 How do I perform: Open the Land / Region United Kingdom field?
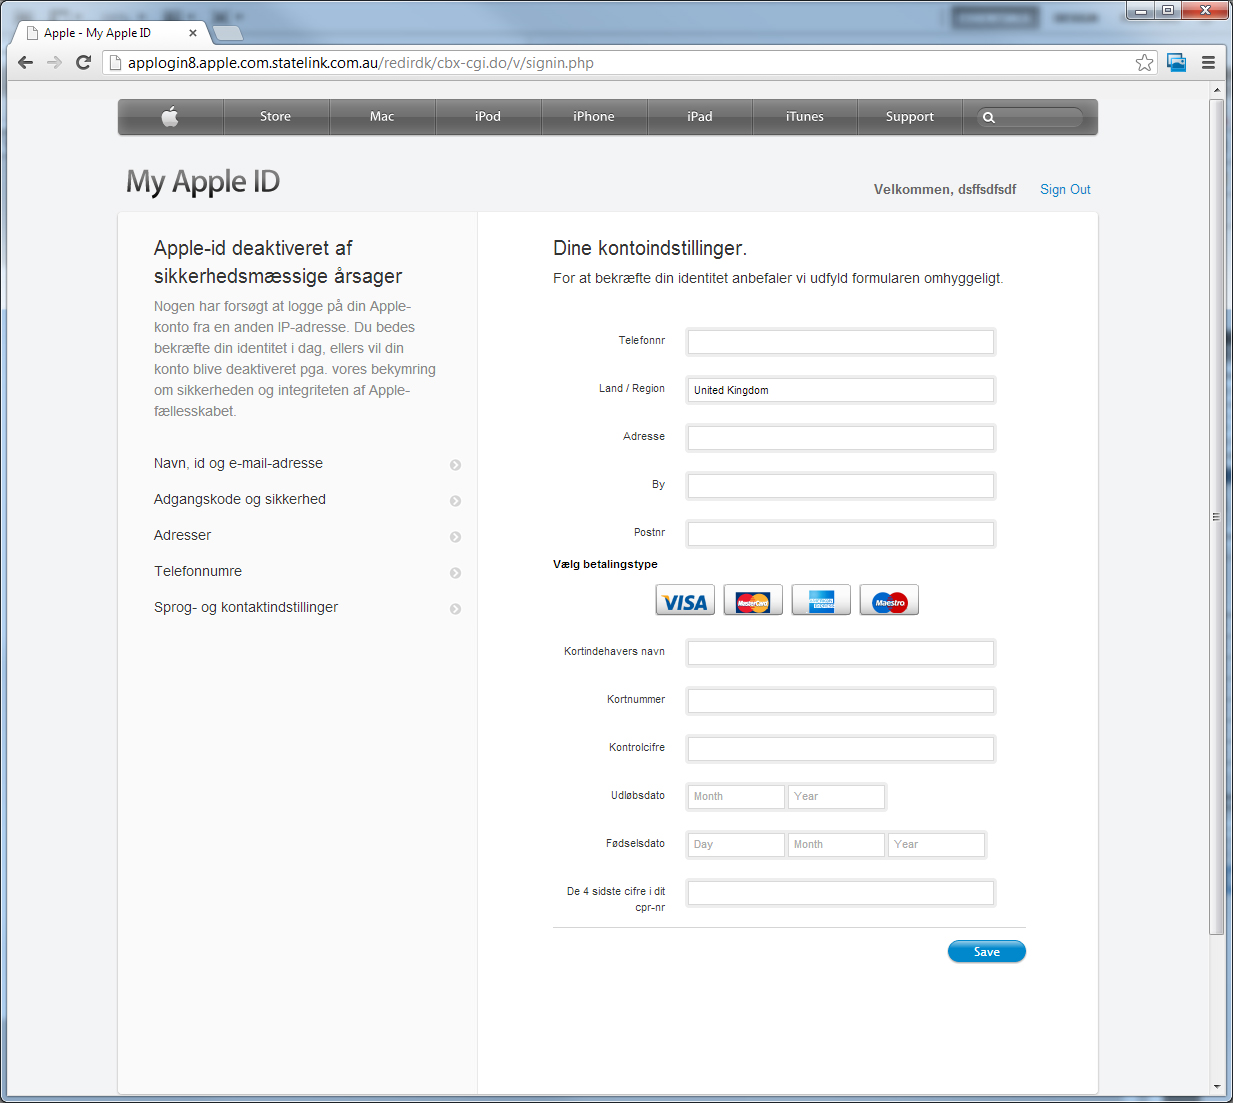click(x=840, y=390)
